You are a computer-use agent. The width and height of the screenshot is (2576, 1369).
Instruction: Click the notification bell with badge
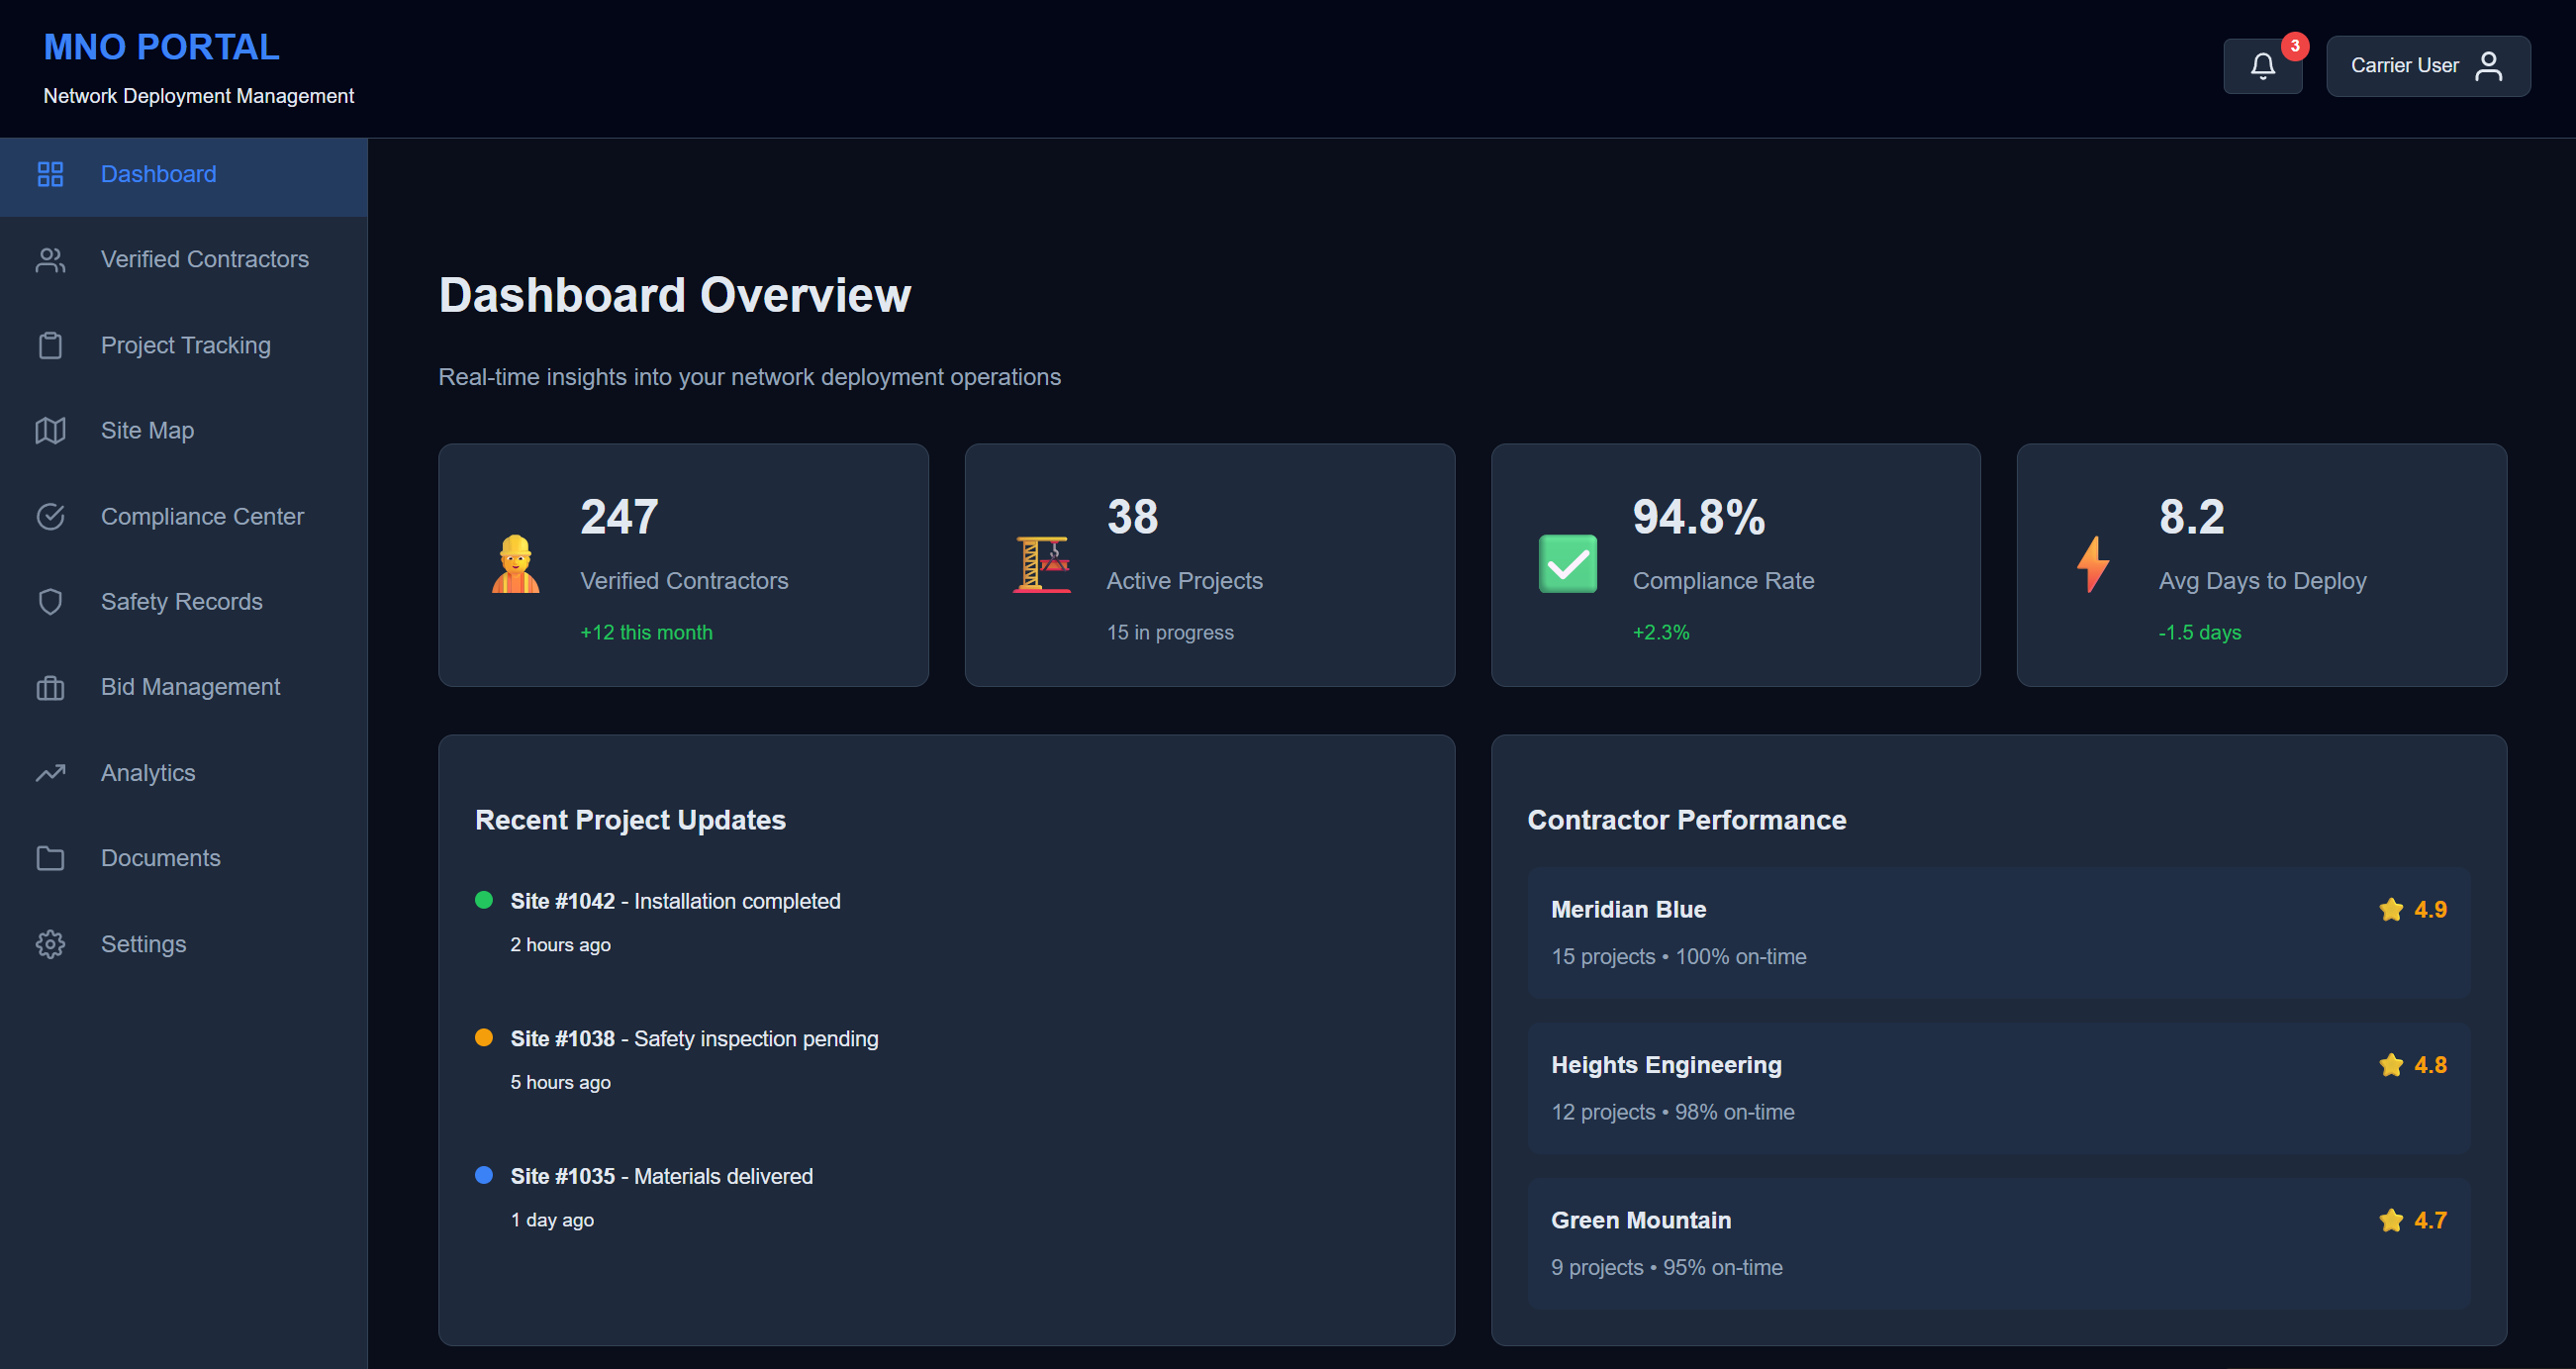tap(2263, 65)
